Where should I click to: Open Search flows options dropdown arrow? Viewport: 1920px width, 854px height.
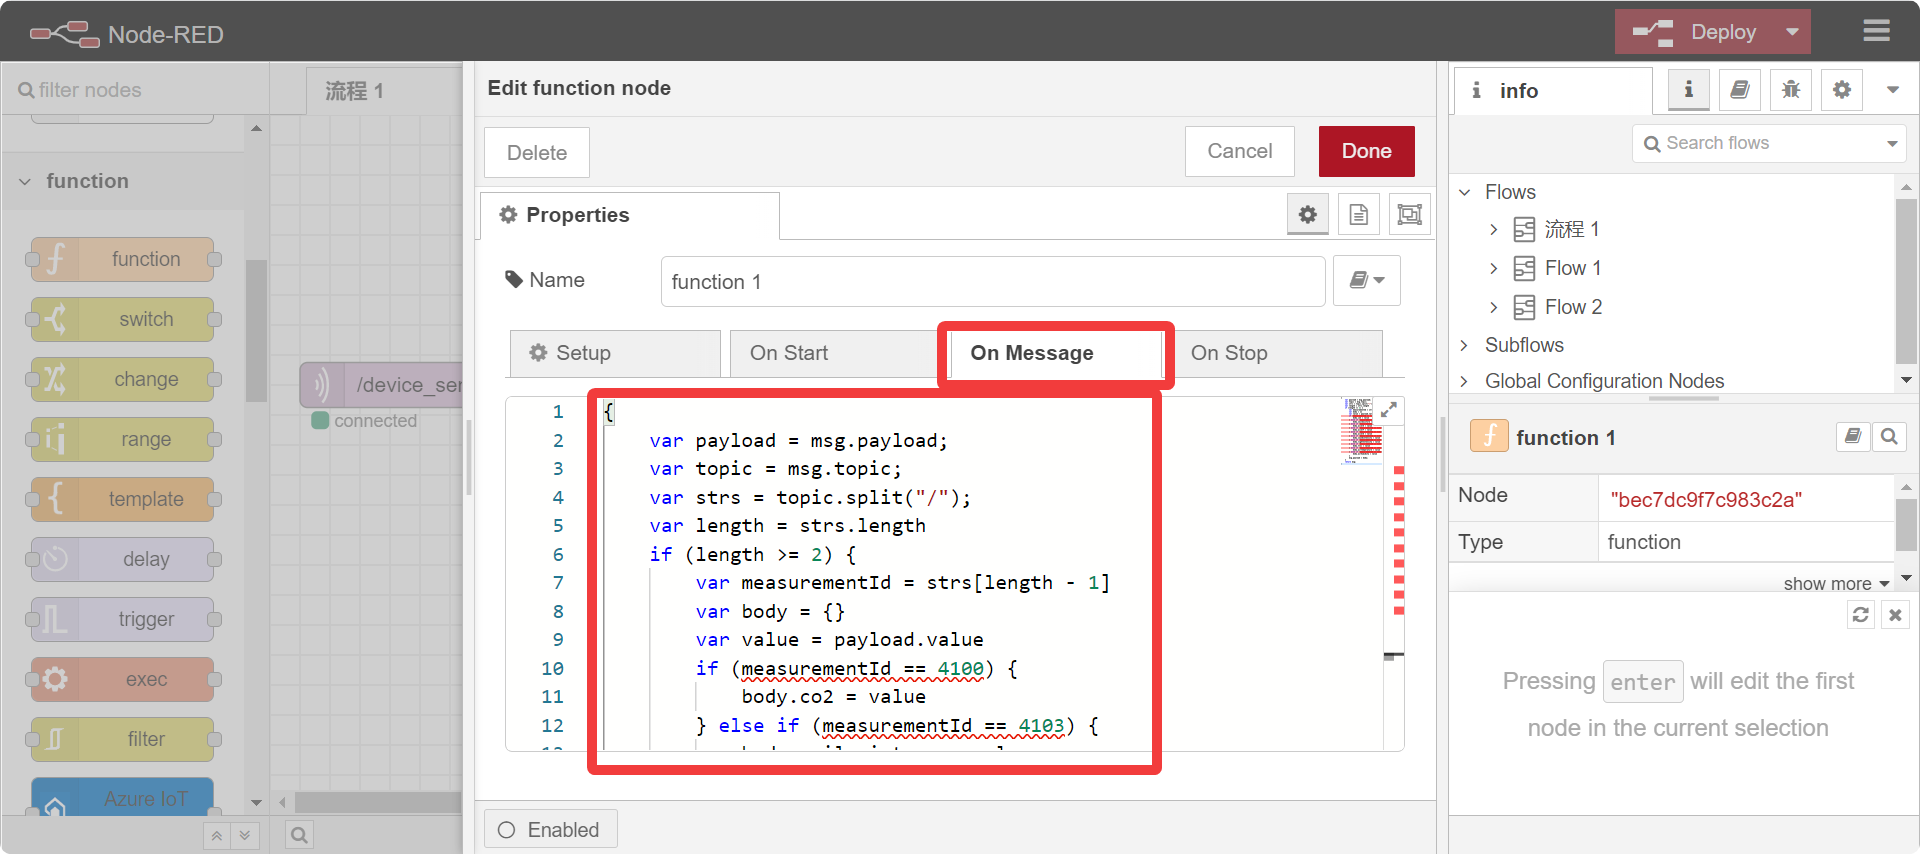[x=1892, y=143]
